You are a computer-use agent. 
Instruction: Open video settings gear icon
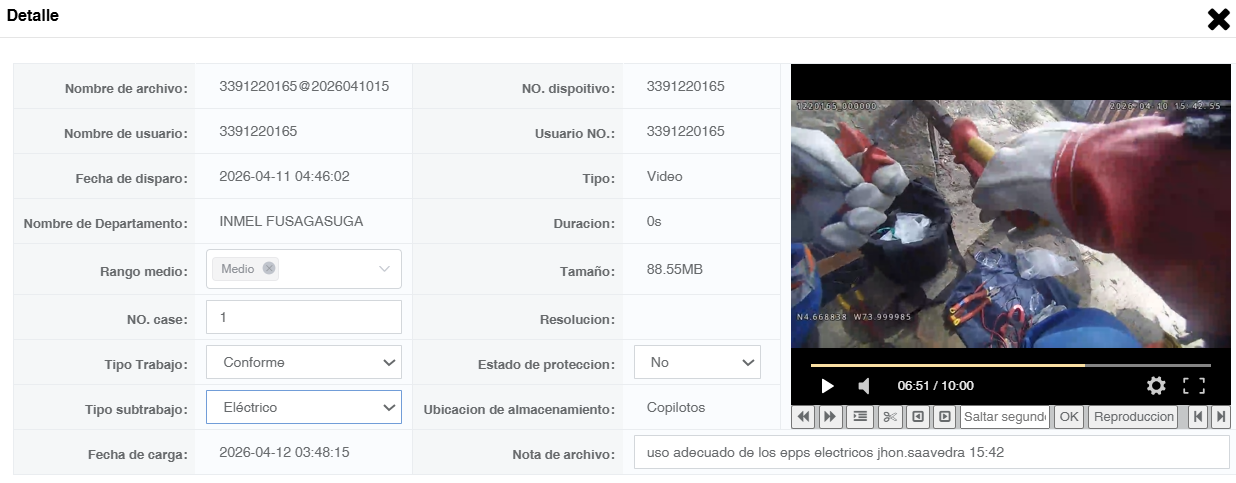click(x=1156, y=386)
